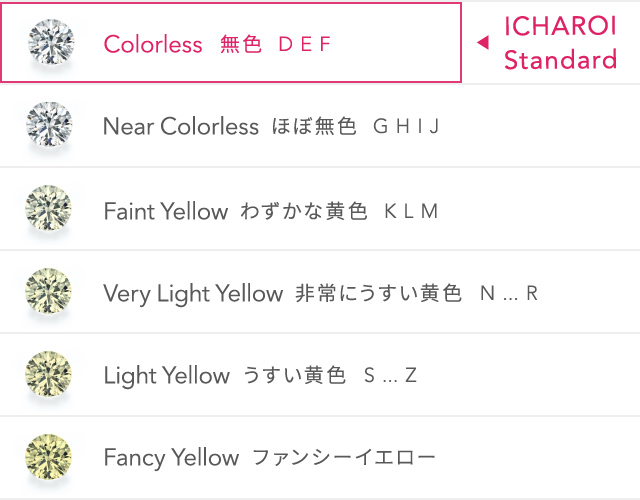This screenshot has height=500, width=640.
Task: Select the Faint Yellow diamond icon
Action: 48,209
